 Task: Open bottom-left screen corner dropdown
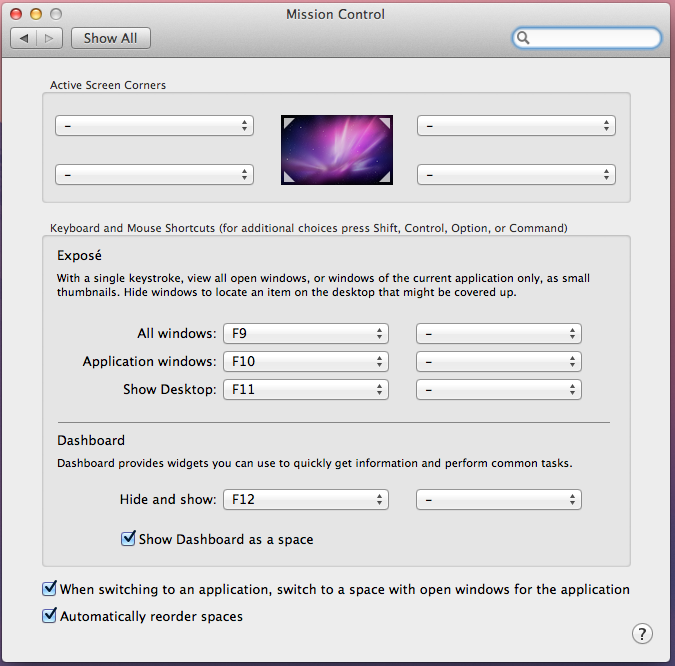154,175
